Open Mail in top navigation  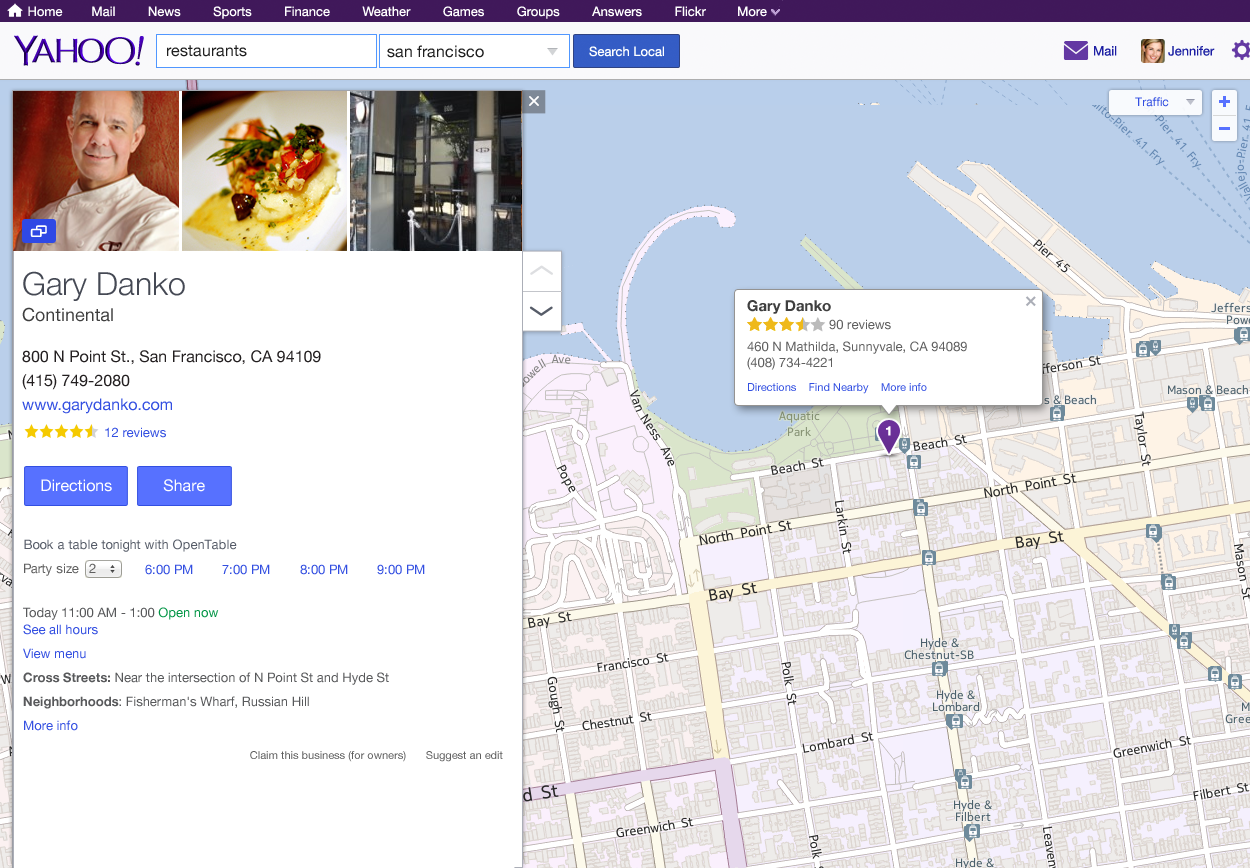click(103, 11)
